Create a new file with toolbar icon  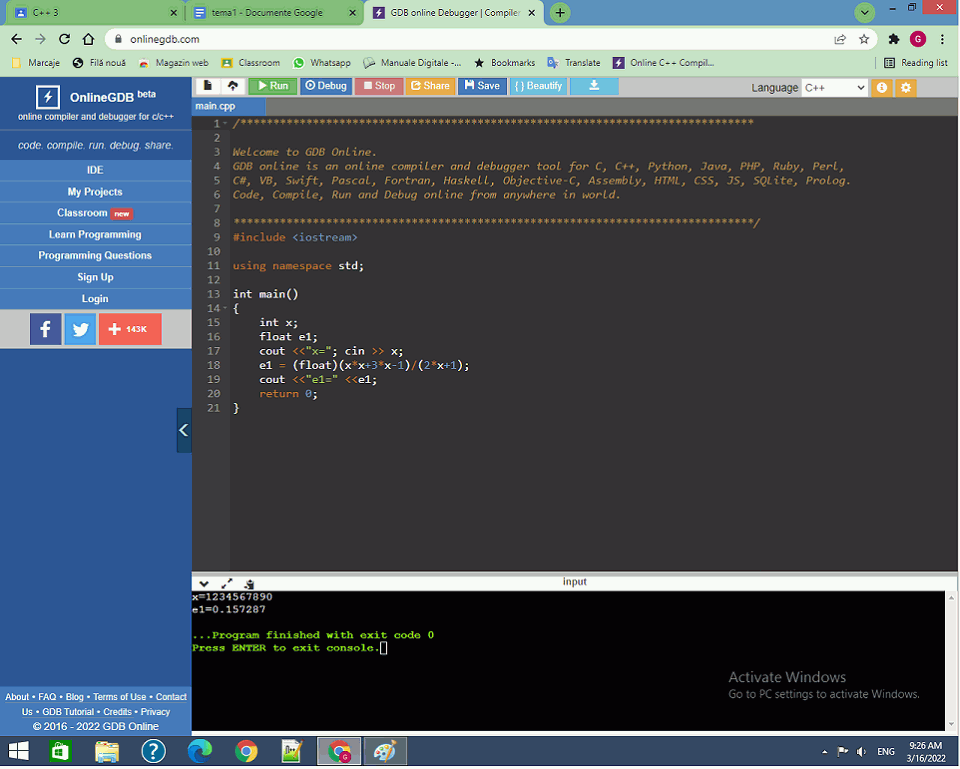coord(208,86)
